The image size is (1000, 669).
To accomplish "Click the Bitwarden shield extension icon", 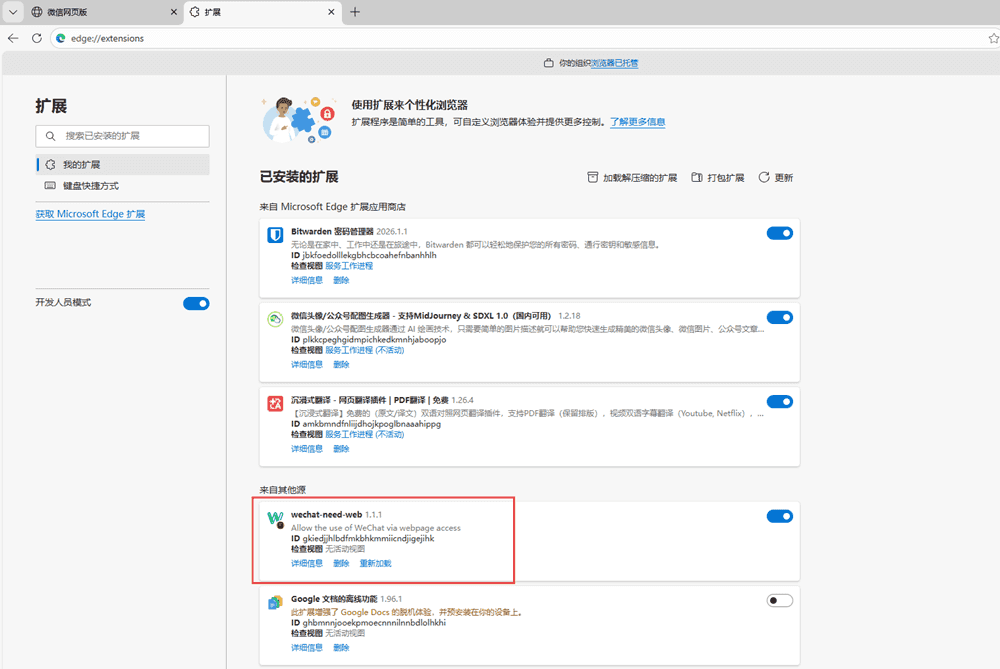I will pos(275,235).
